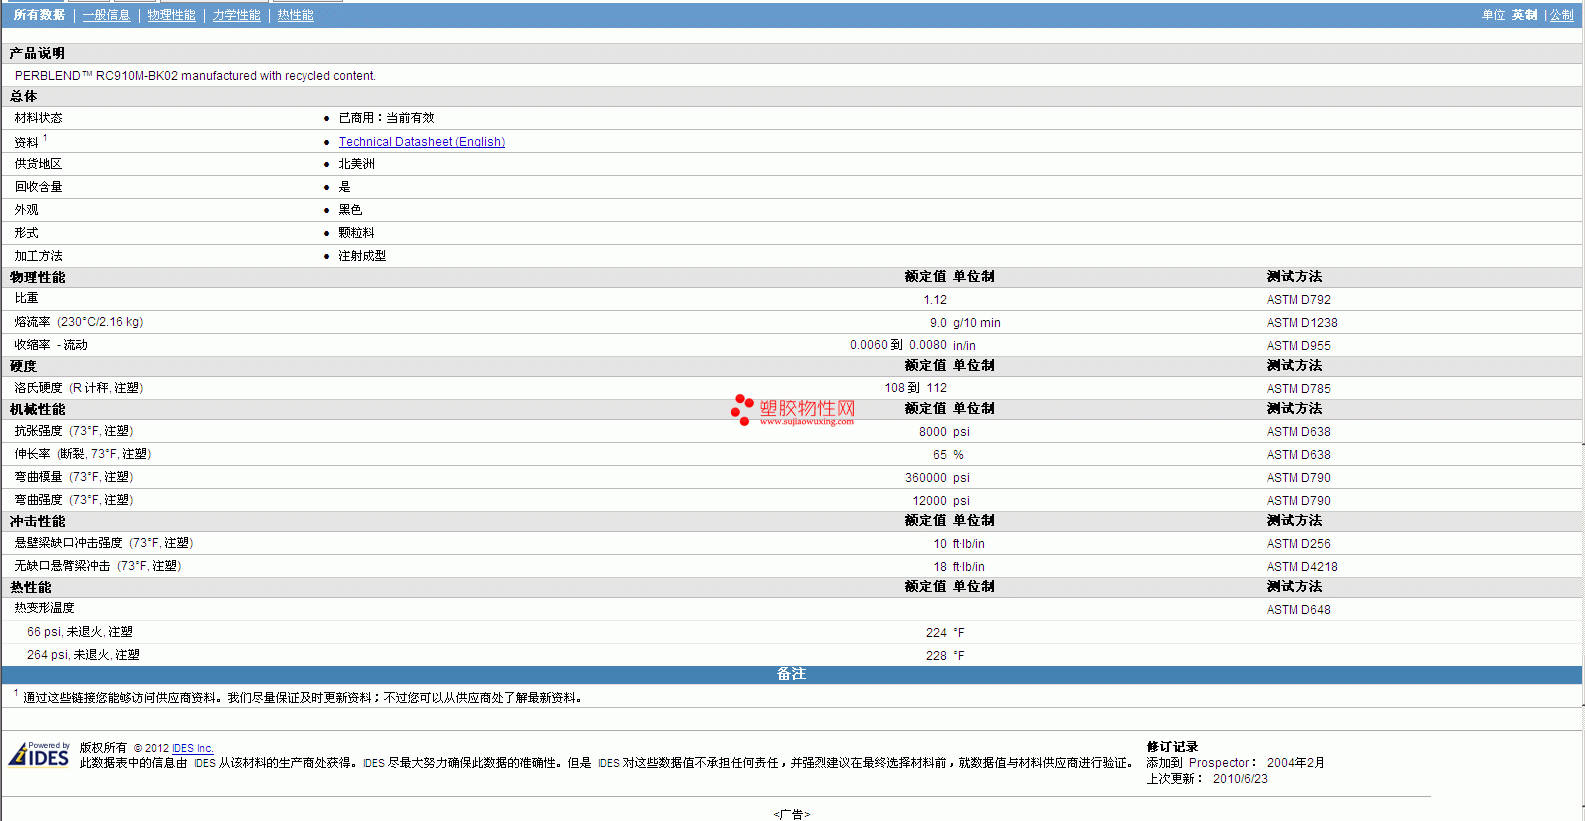Viewport: 1585px width, 821px height.
Task: Click ASTM D955 test method
Action: tap(1298, 346)
